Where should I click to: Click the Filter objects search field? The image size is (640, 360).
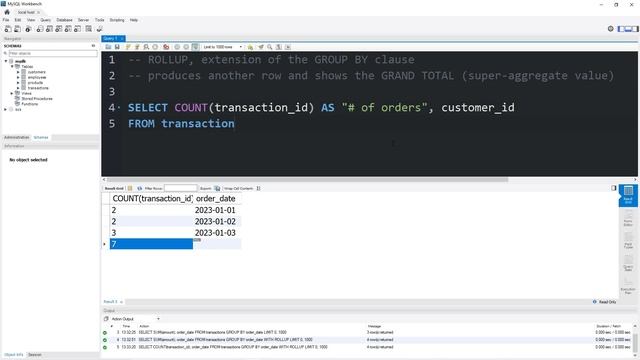pyautogui.click(x=53, y=53)
